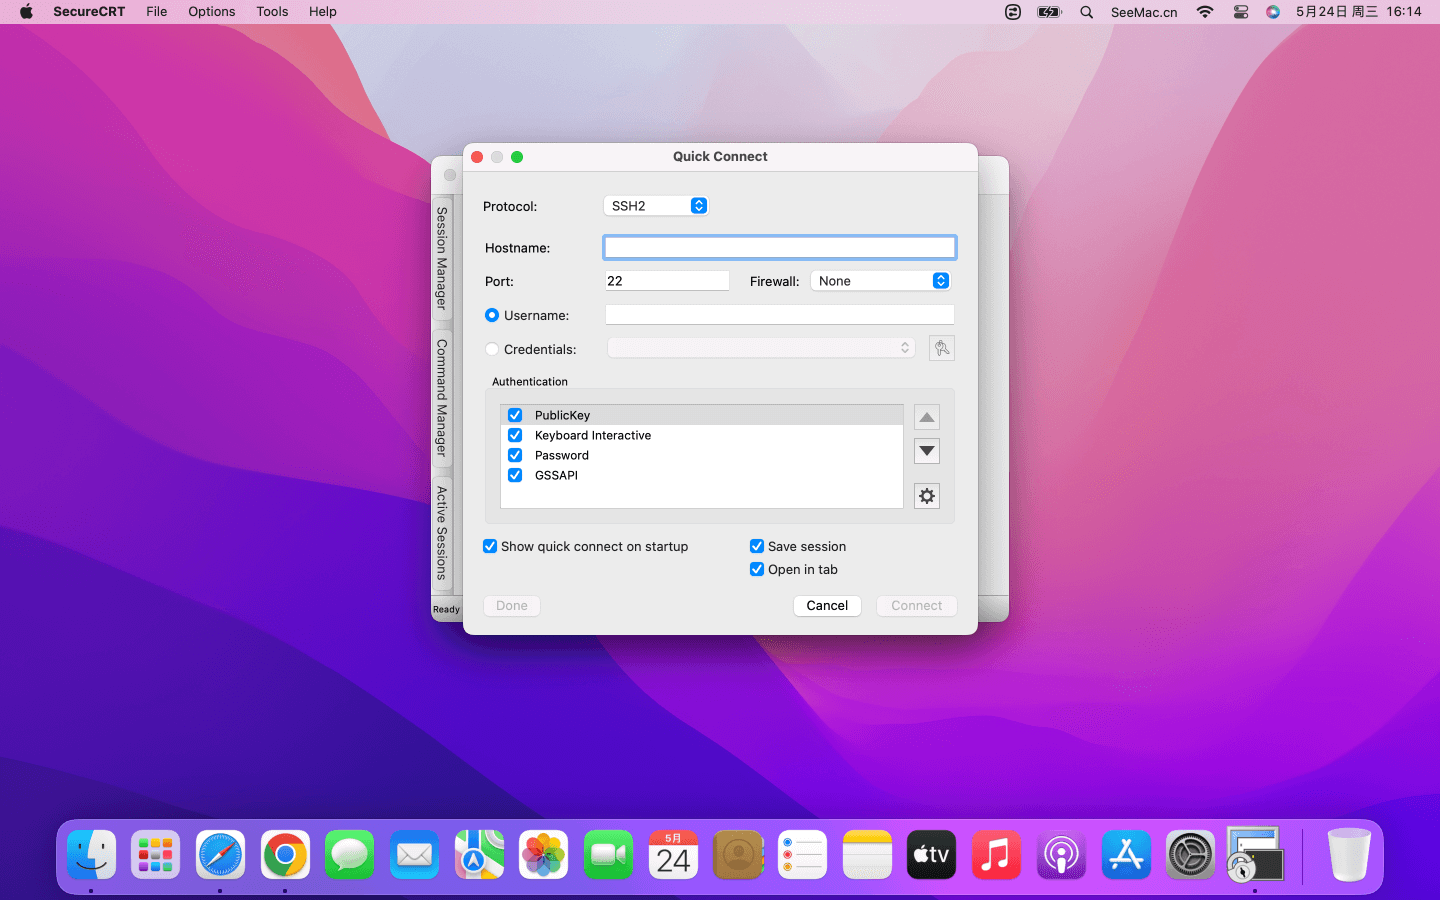
Task: Click the credentials manager key icon
Action: (x=941, y=348)
